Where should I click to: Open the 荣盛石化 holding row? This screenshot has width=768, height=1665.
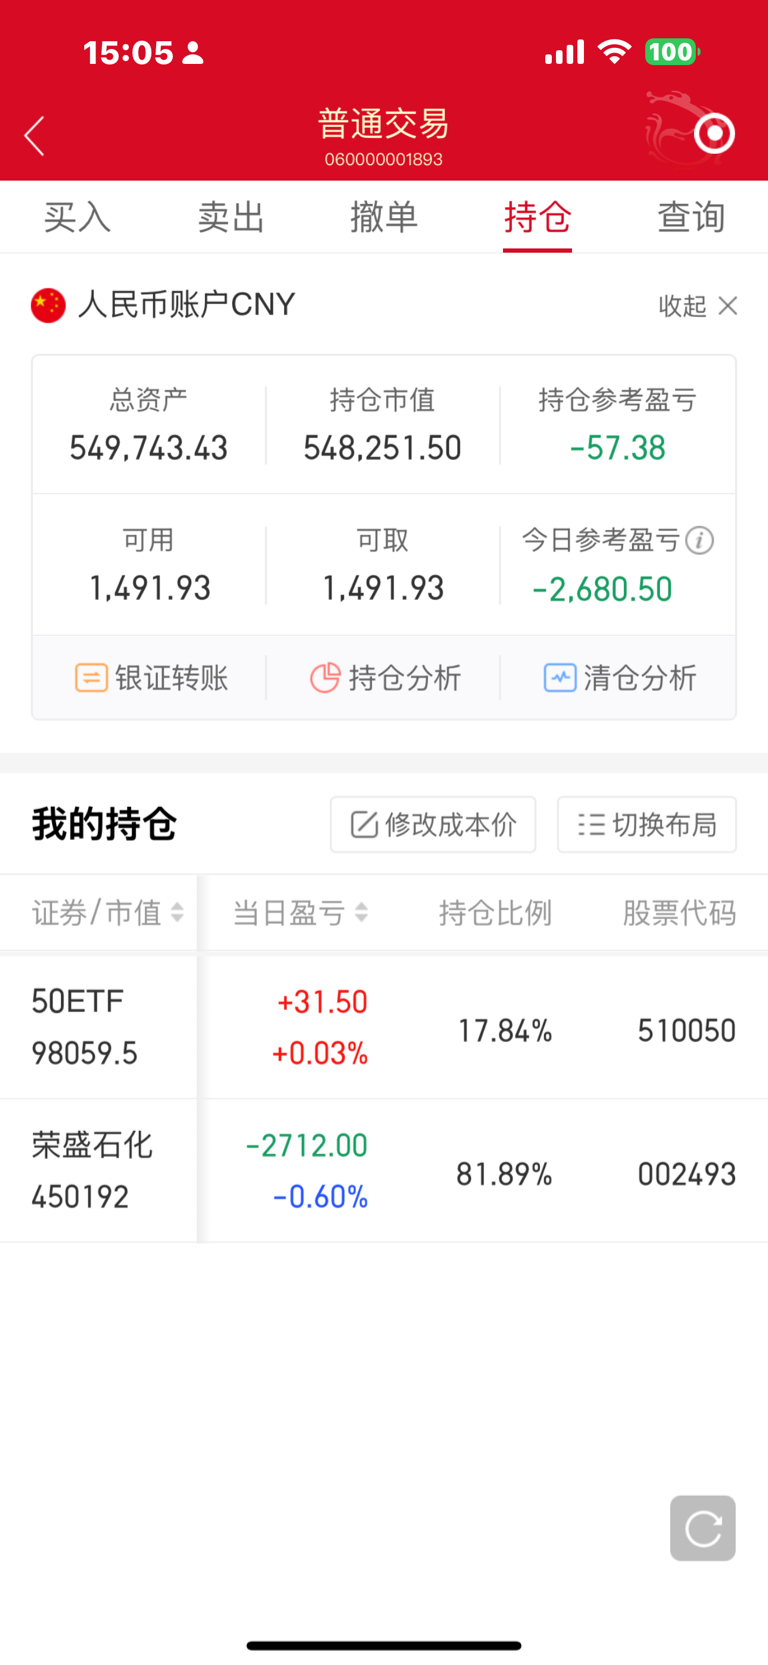coord(384,1171)
